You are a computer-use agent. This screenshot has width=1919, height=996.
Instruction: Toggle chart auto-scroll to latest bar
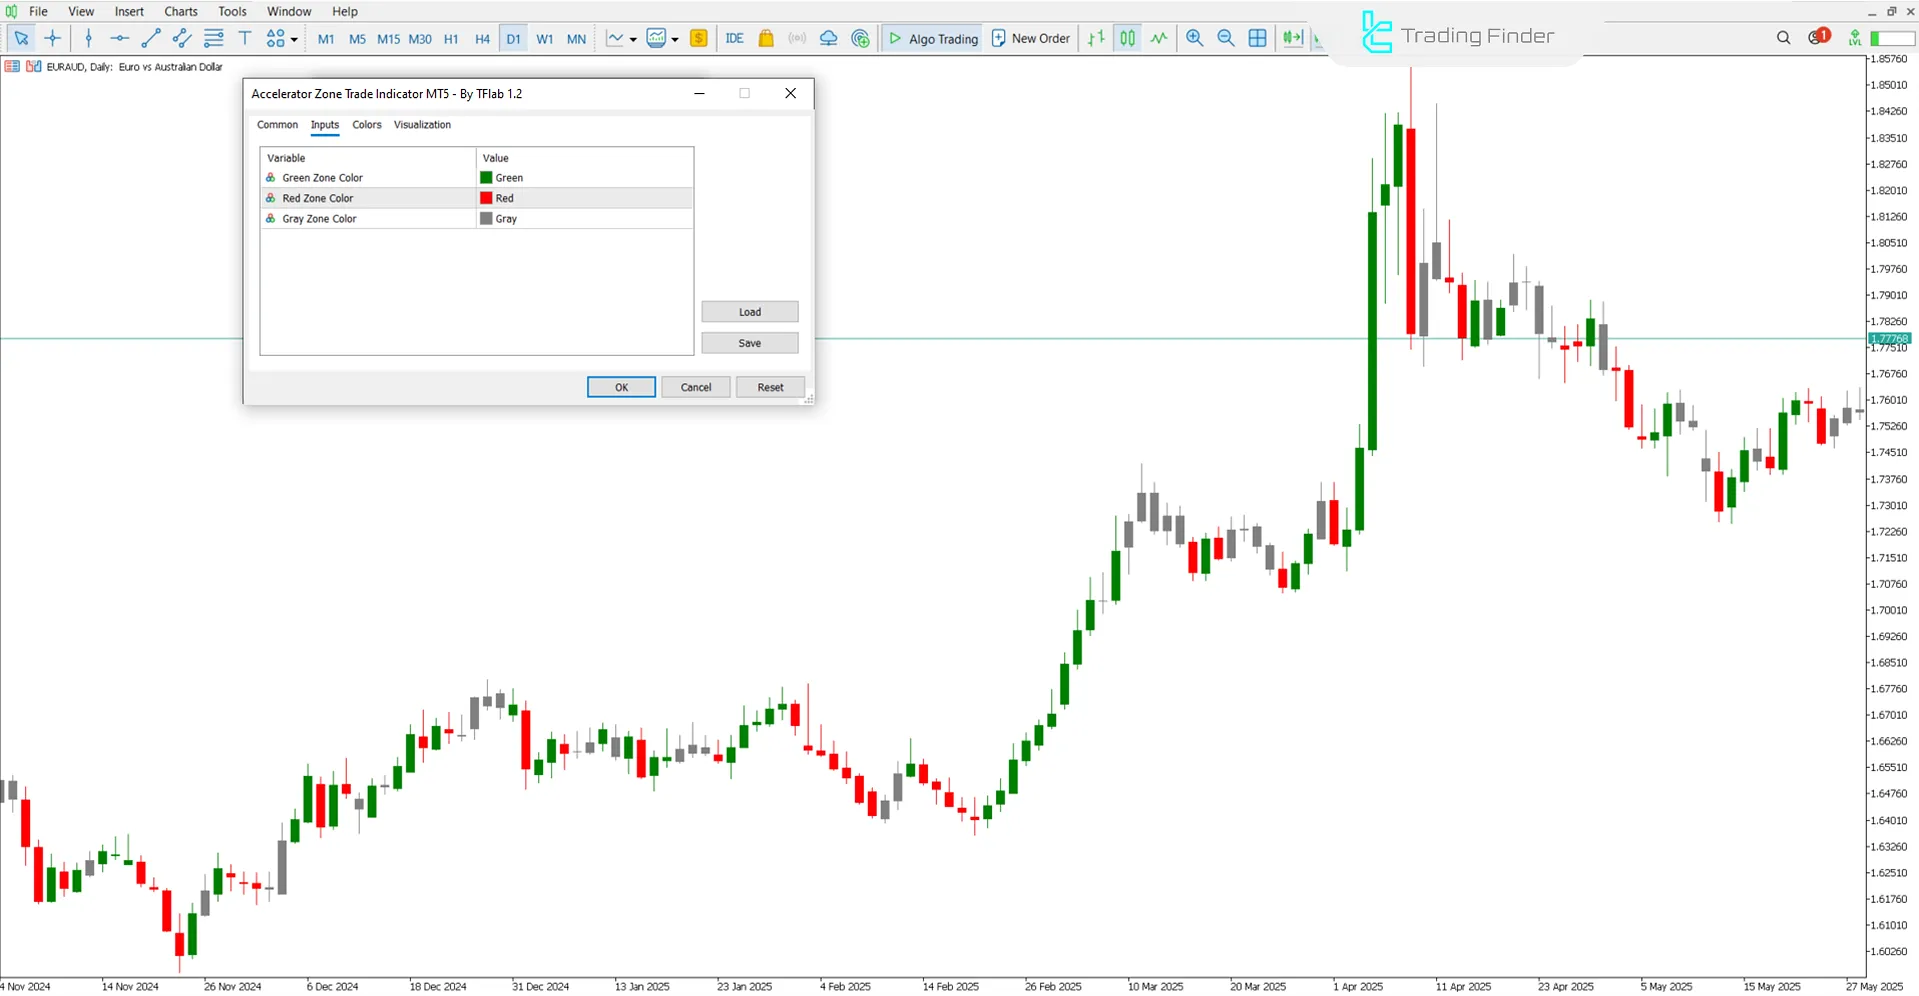[1292, 38]
